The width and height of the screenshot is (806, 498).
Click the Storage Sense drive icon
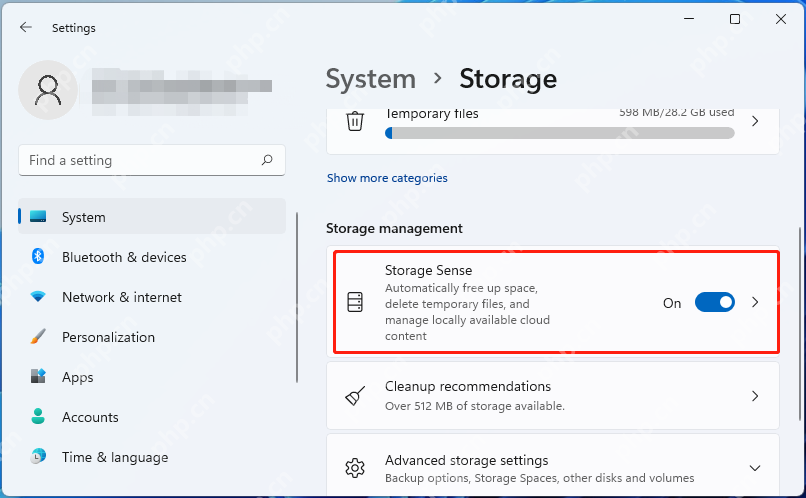[355, 302]
